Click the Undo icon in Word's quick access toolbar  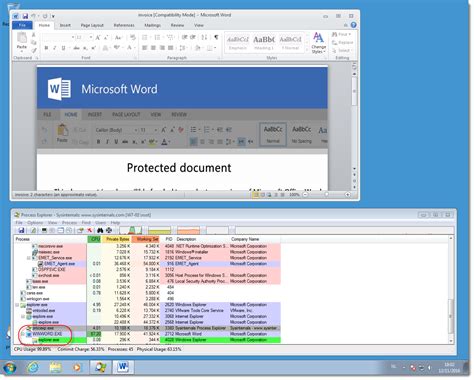coord(34,16)
